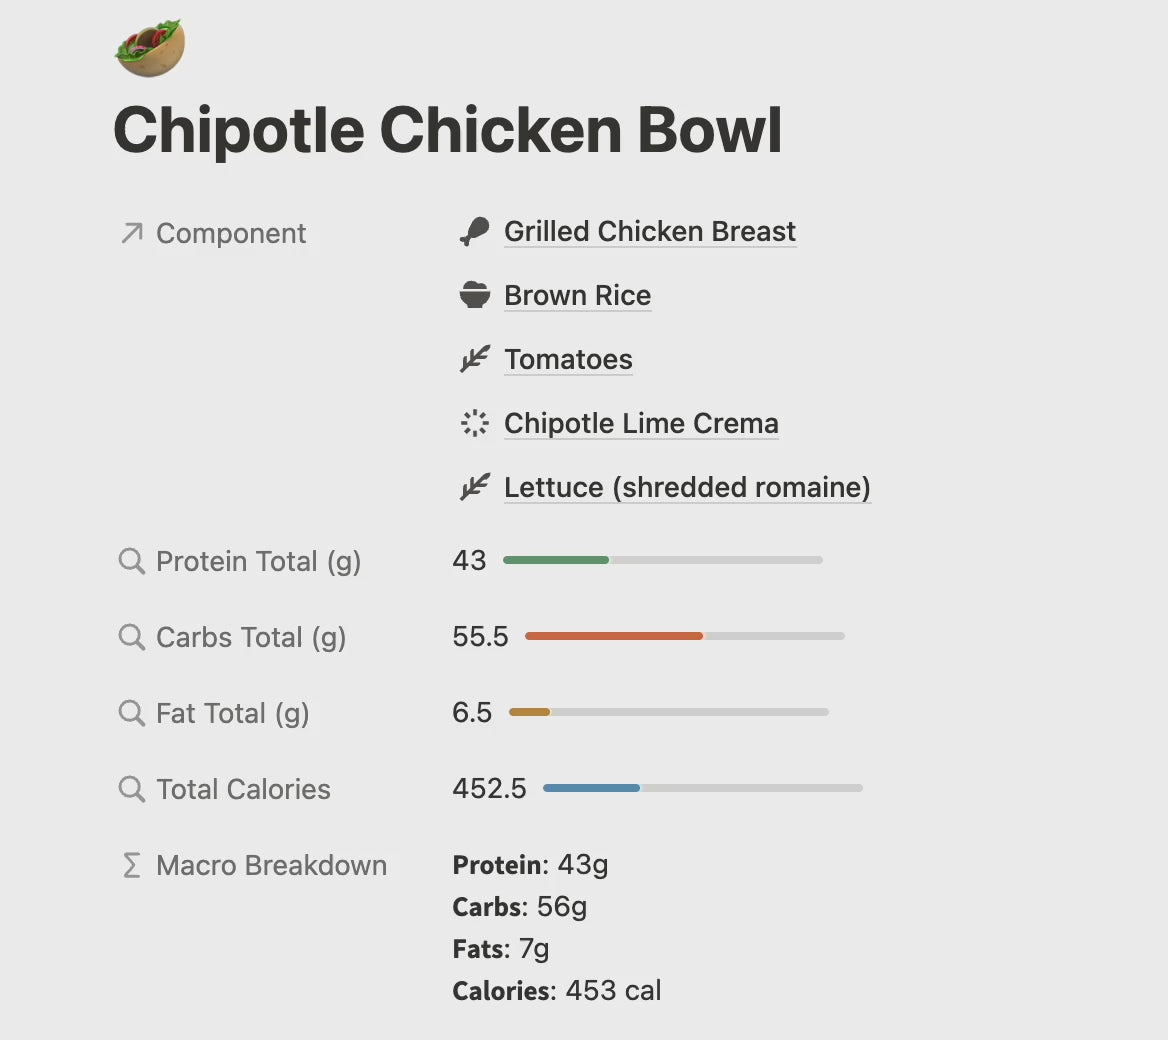1168x1040 pixels.
Task: Click the burrito page emoji icon
Action: (x=150, y=47)
